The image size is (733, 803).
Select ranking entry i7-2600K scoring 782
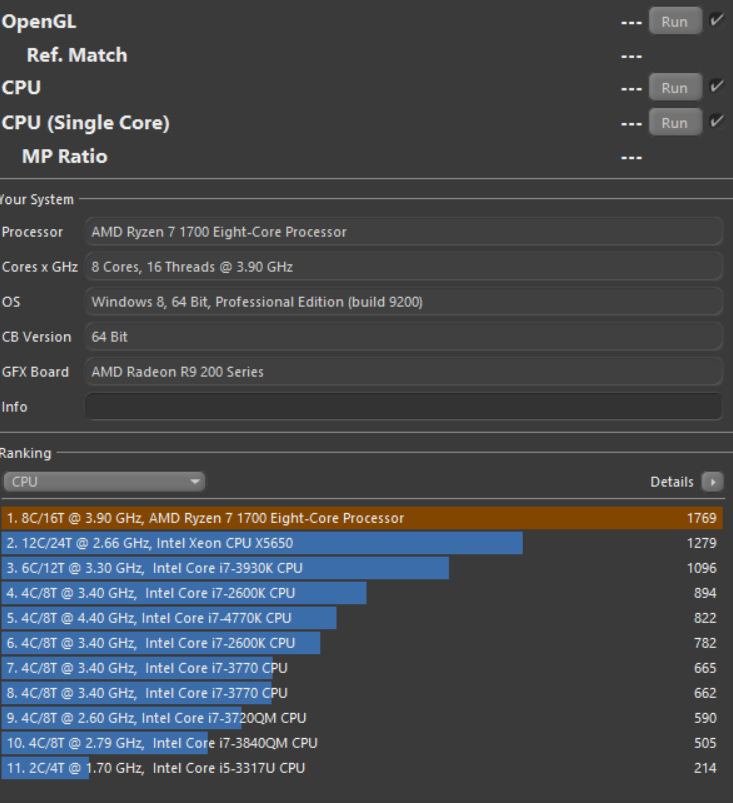[x=362, y=643]
